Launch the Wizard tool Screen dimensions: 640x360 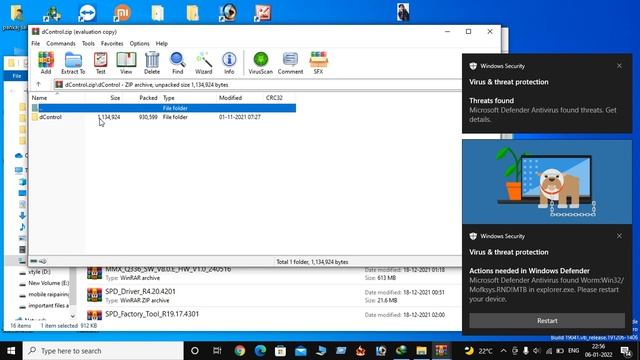203,63
